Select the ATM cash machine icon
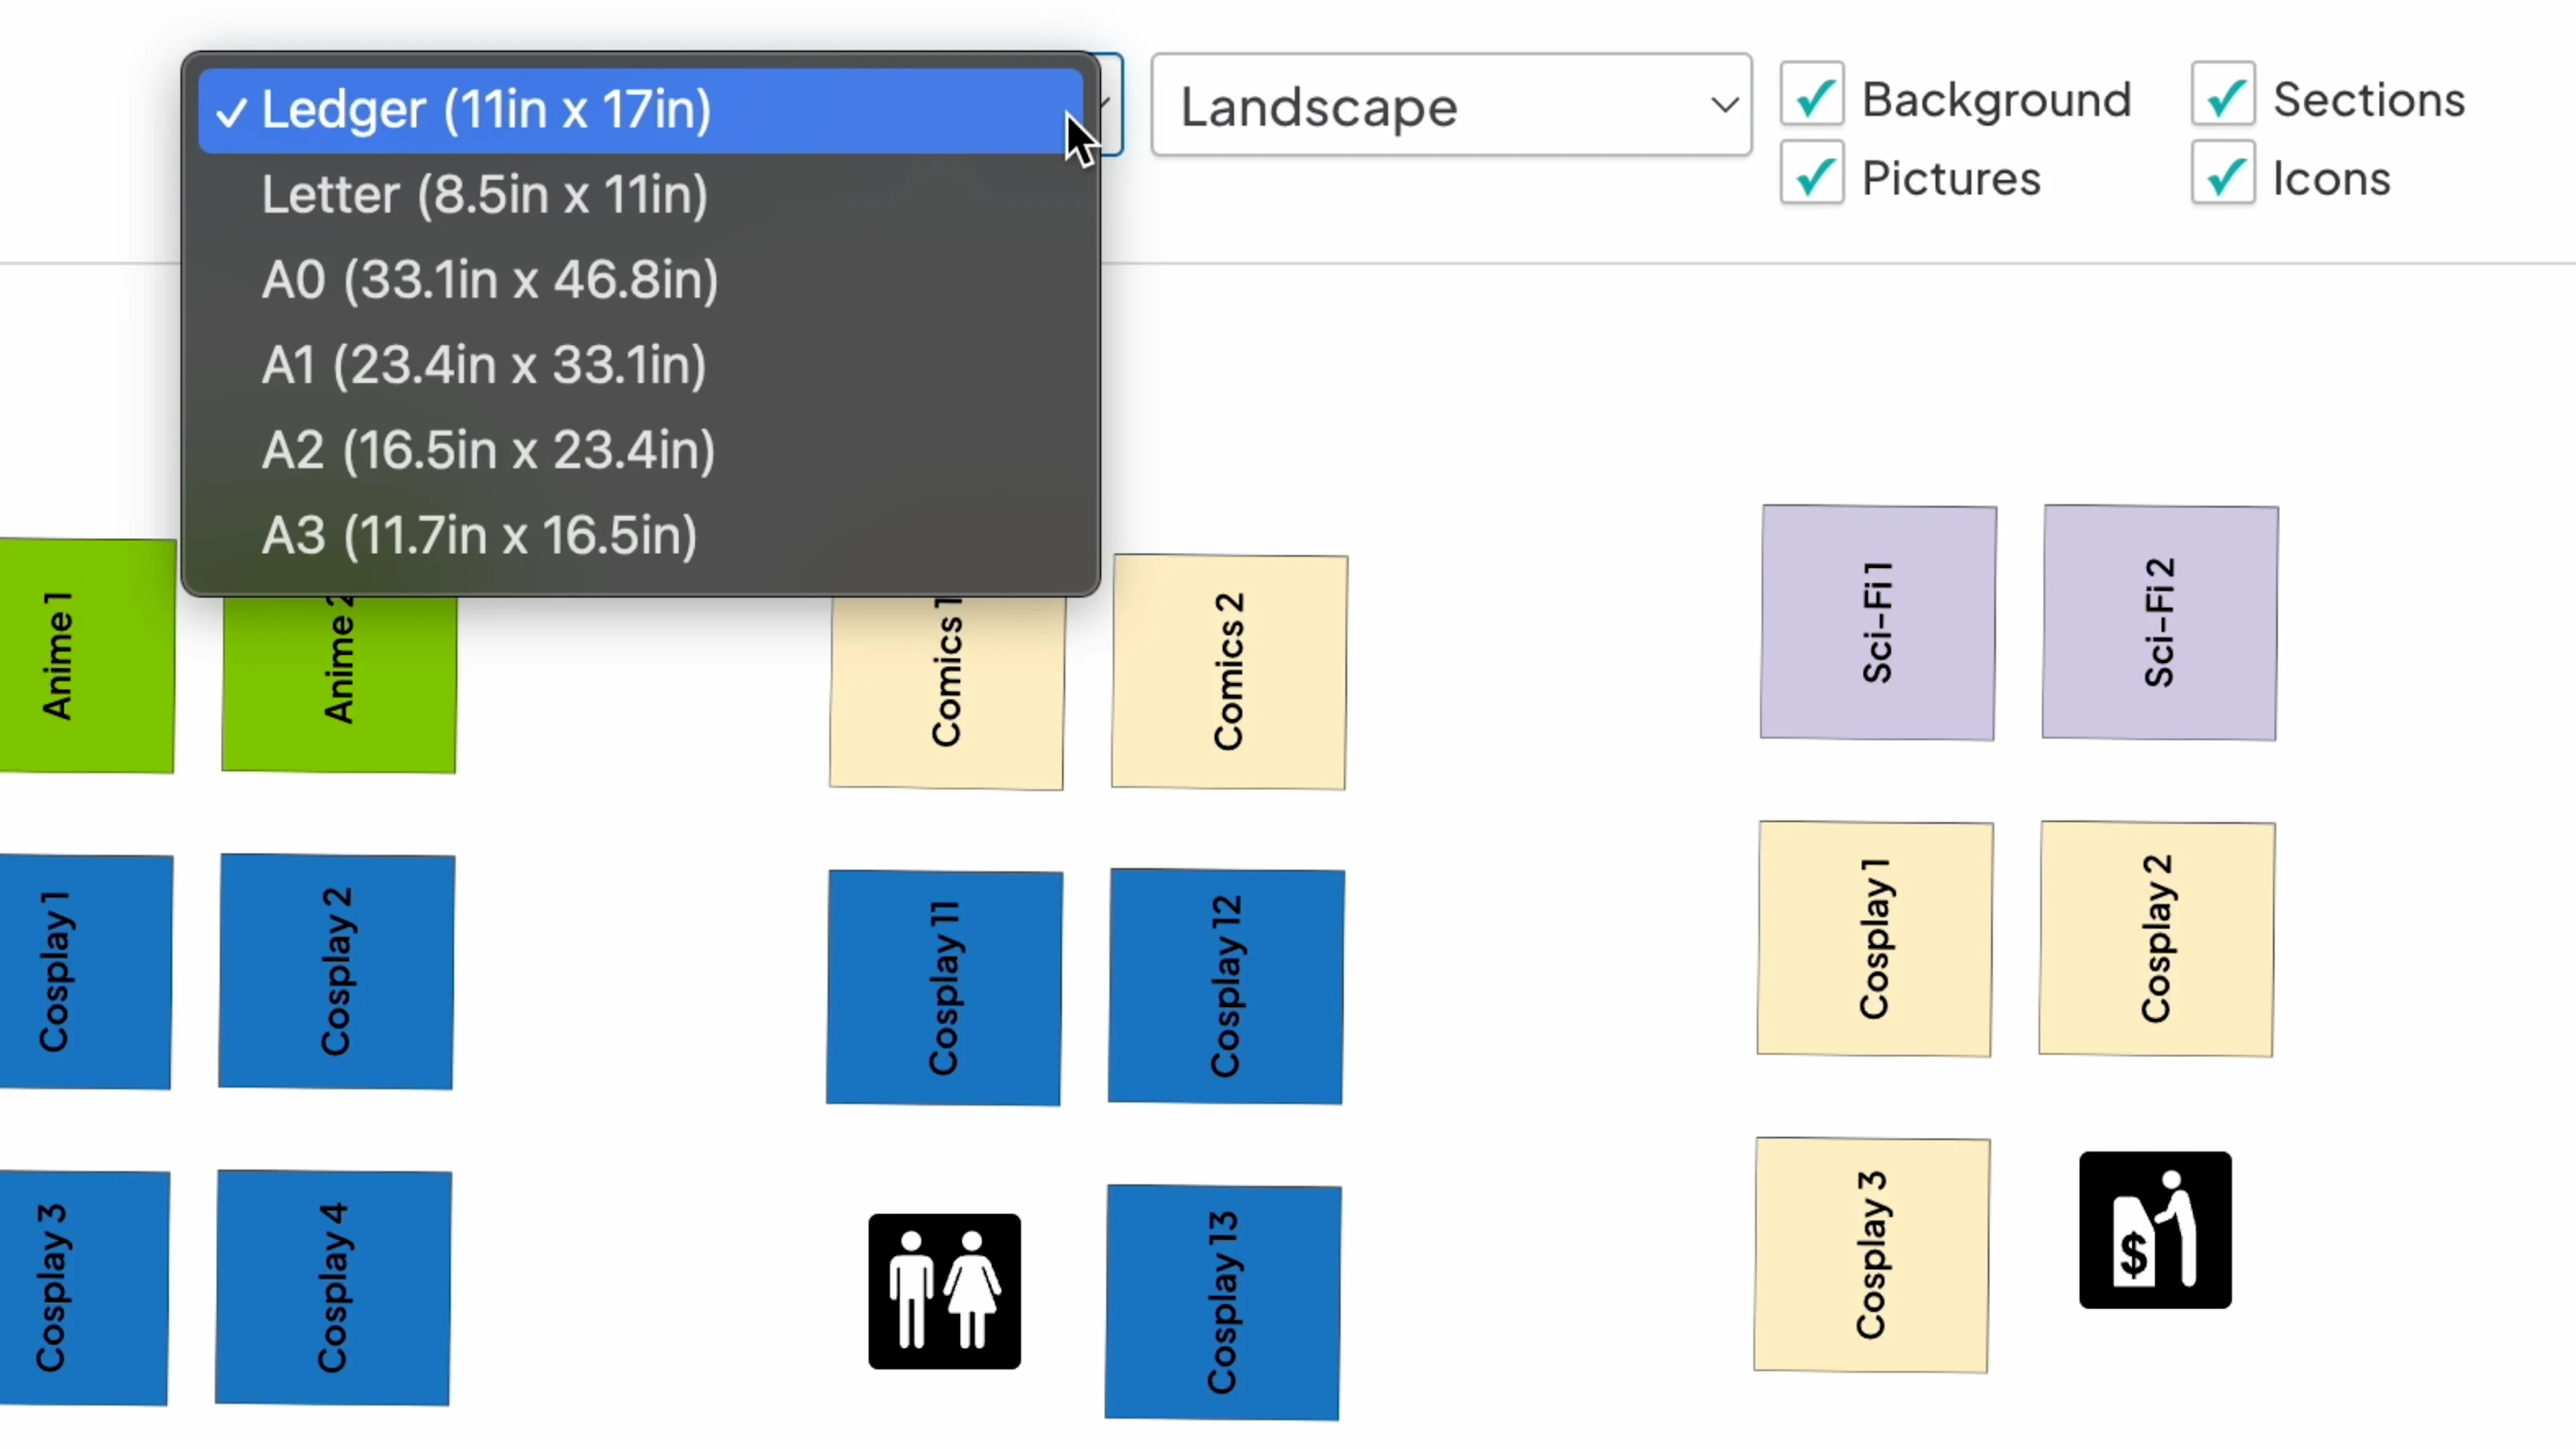The image size is (2576, 1449). click(2155, 1230)
